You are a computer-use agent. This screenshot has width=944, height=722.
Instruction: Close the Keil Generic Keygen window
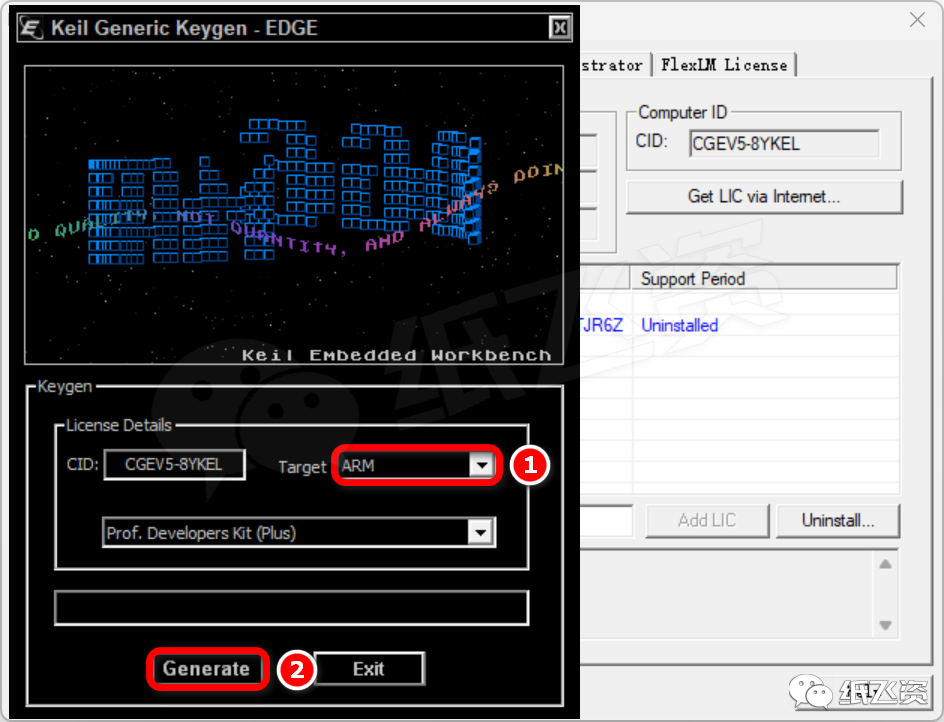(560, 28)
